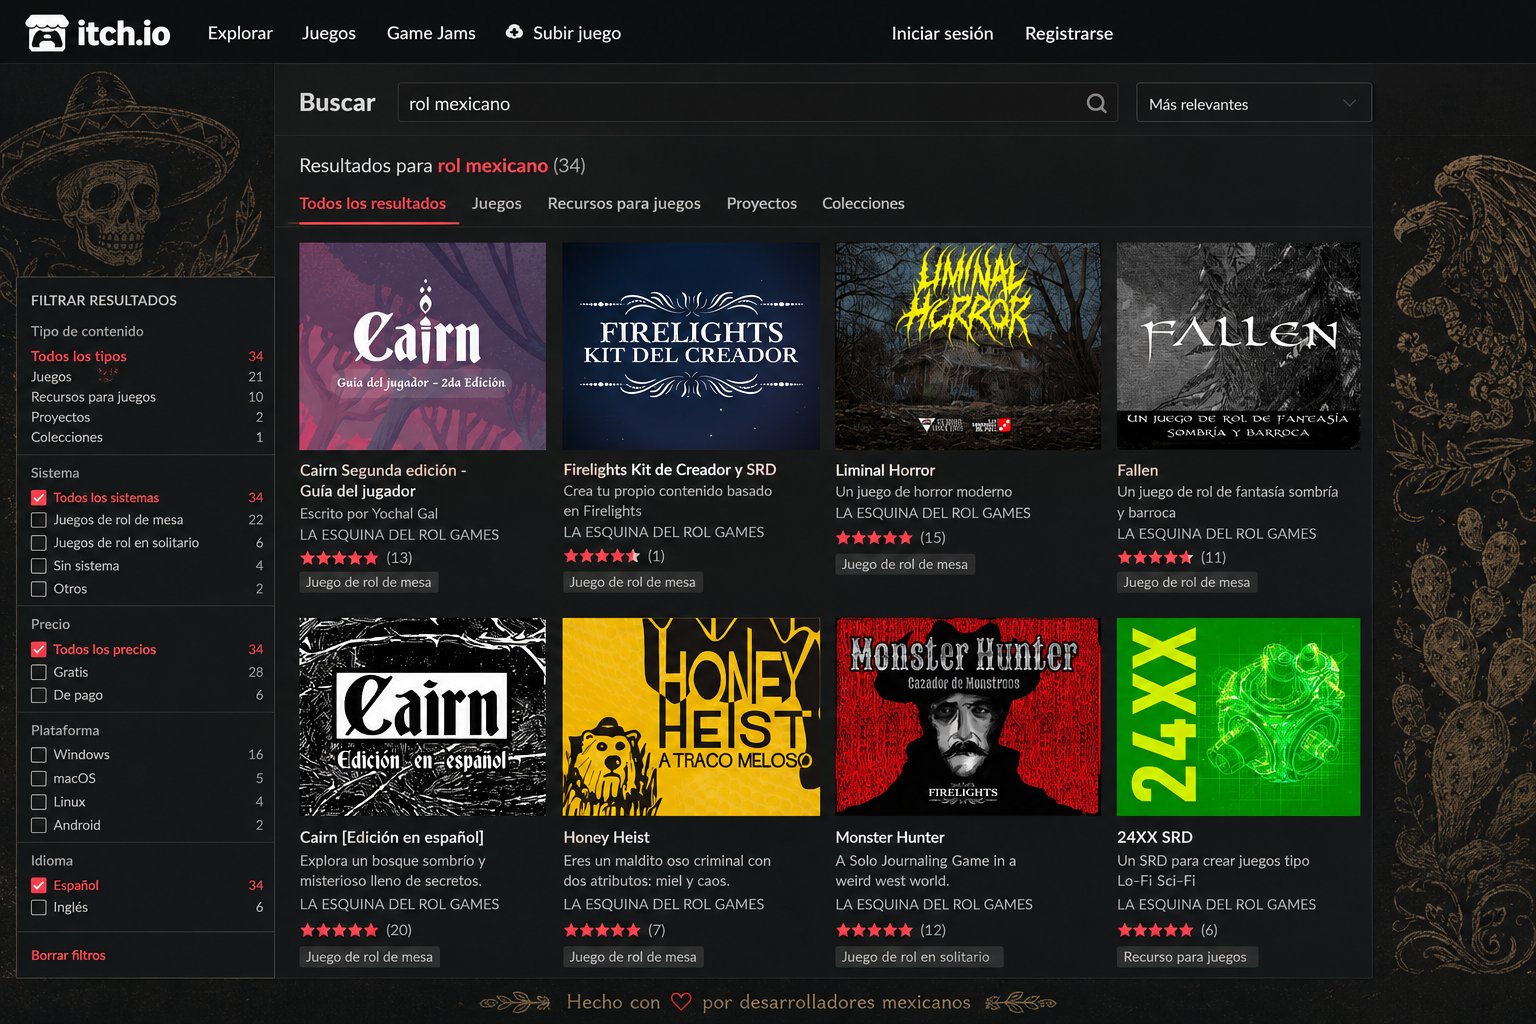
Task: Click the itch.io logo icon
Action: point(46,33)
